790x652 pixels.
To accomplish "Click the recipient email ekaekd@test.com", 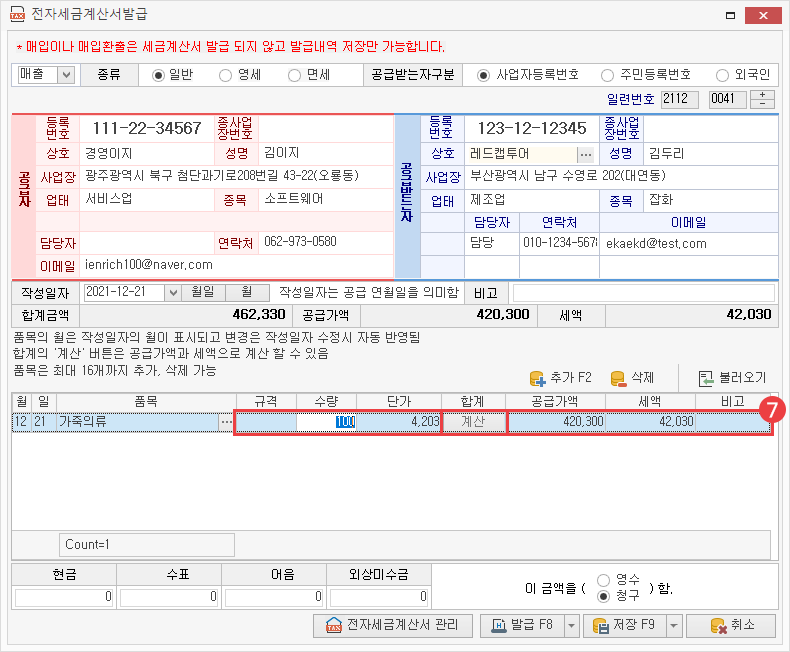I will pyautogui.click(x=656, y=244).
